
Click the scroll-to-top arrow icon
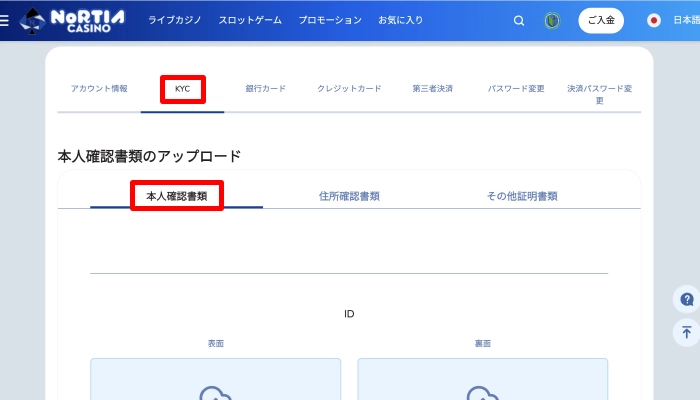pyautogui.click(x=687, y=332)
